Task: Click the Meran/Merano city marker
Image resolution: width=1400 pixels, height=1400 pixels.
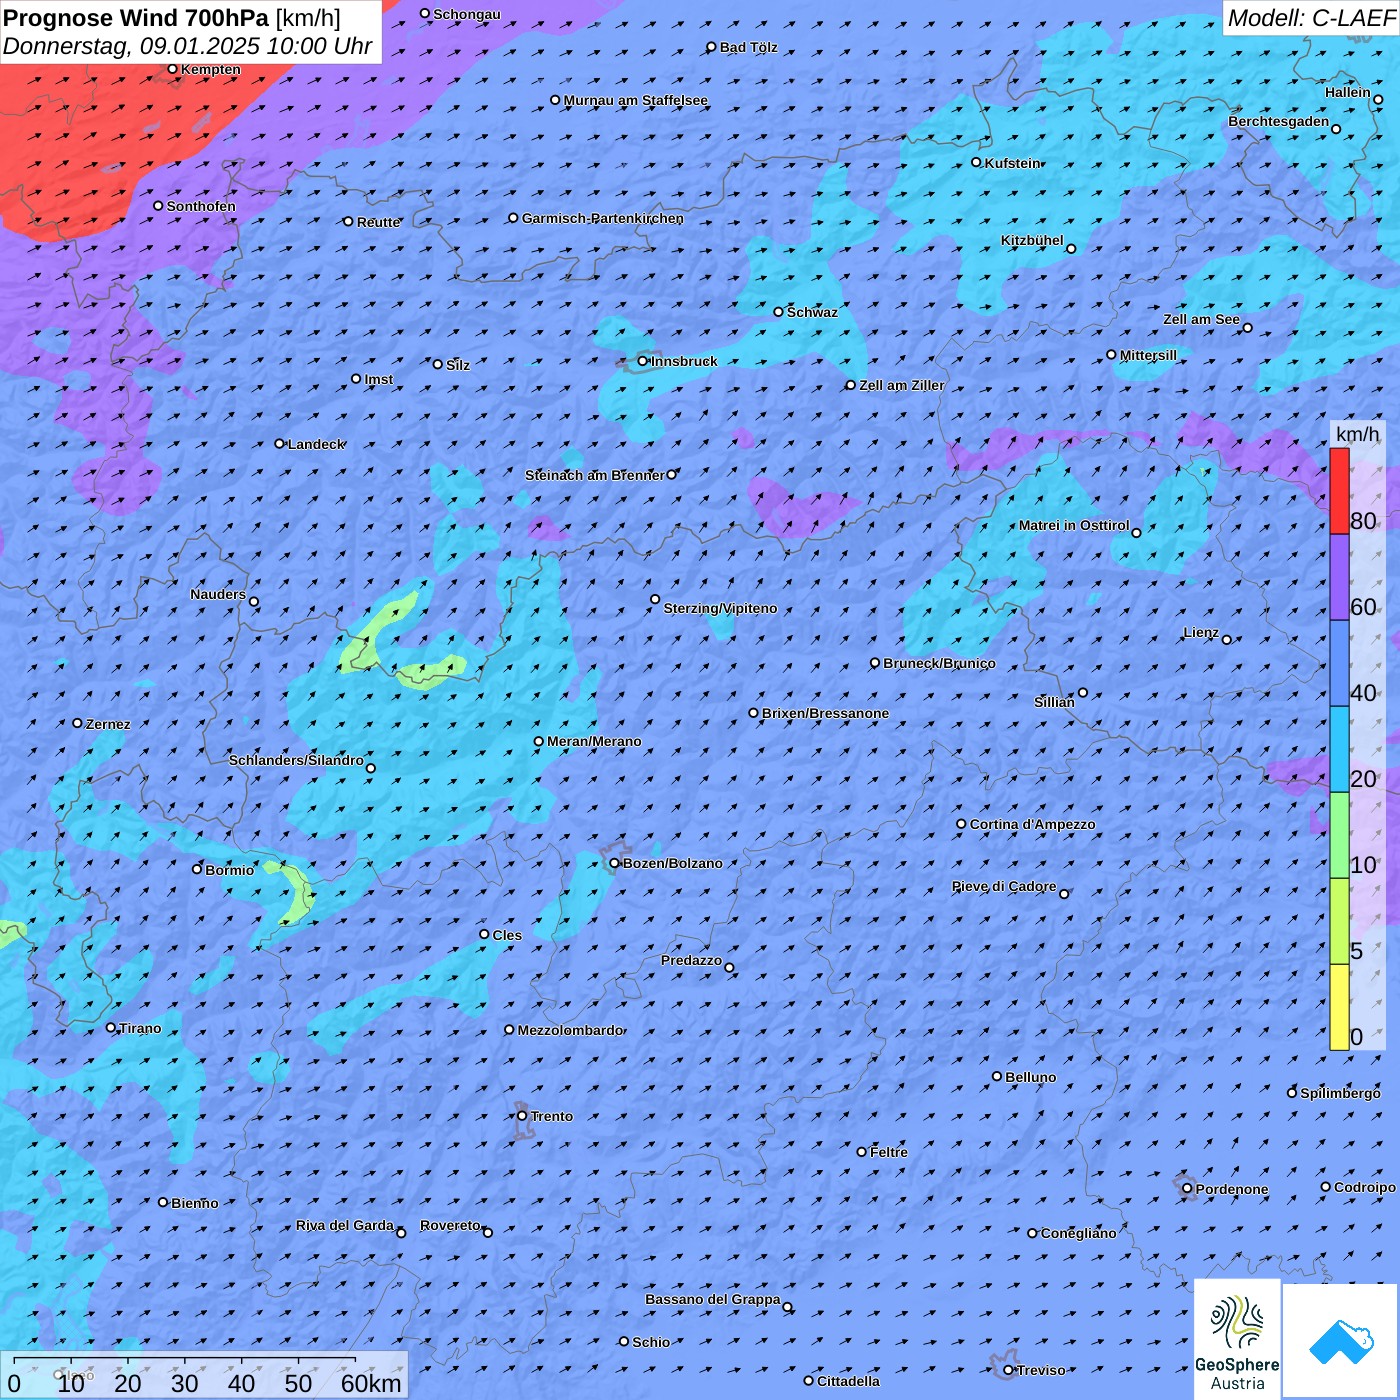Action: click(539, 741)
